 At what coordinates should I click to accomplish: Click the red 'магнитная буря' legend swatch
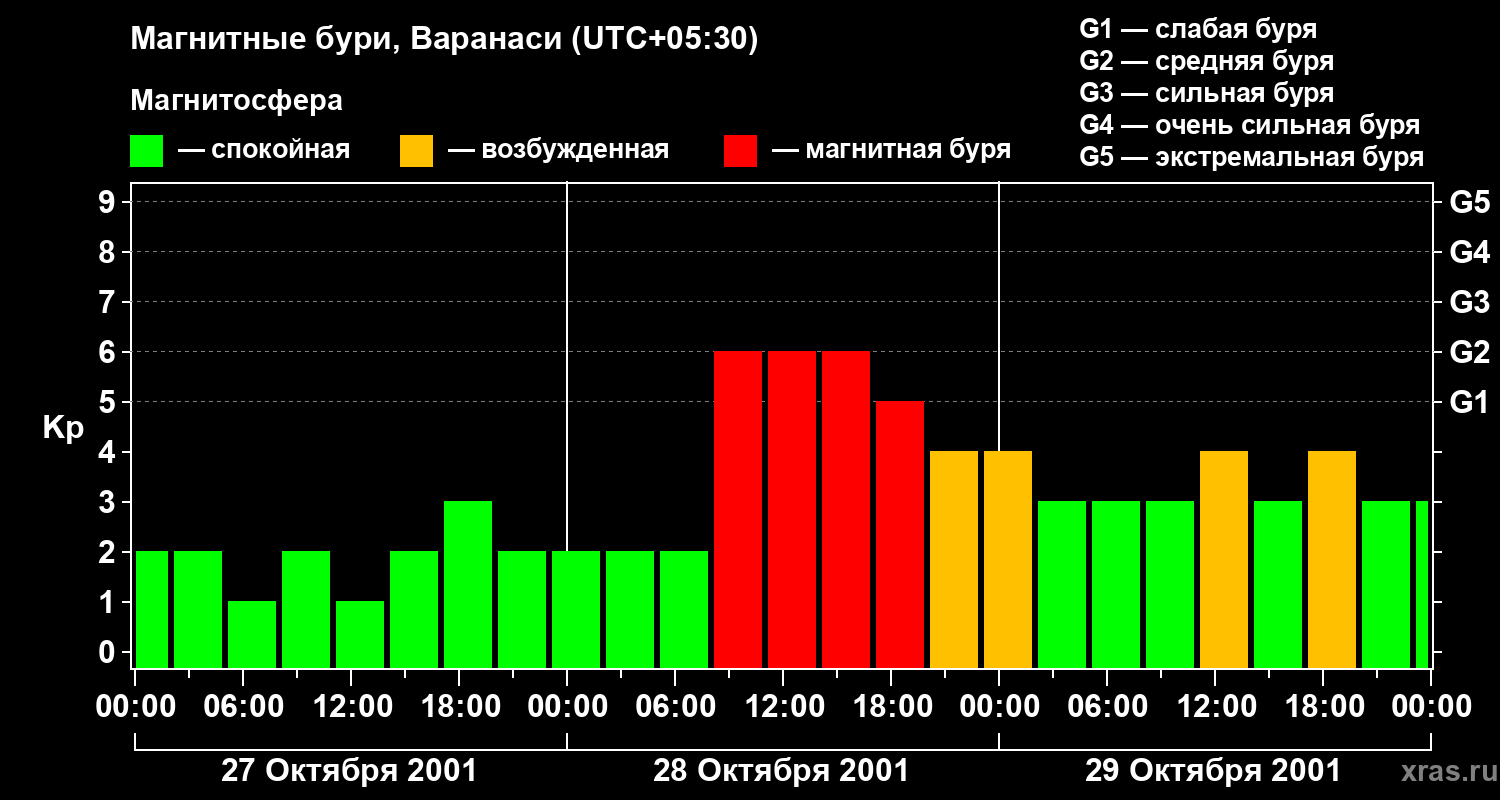tap(741, 151)
